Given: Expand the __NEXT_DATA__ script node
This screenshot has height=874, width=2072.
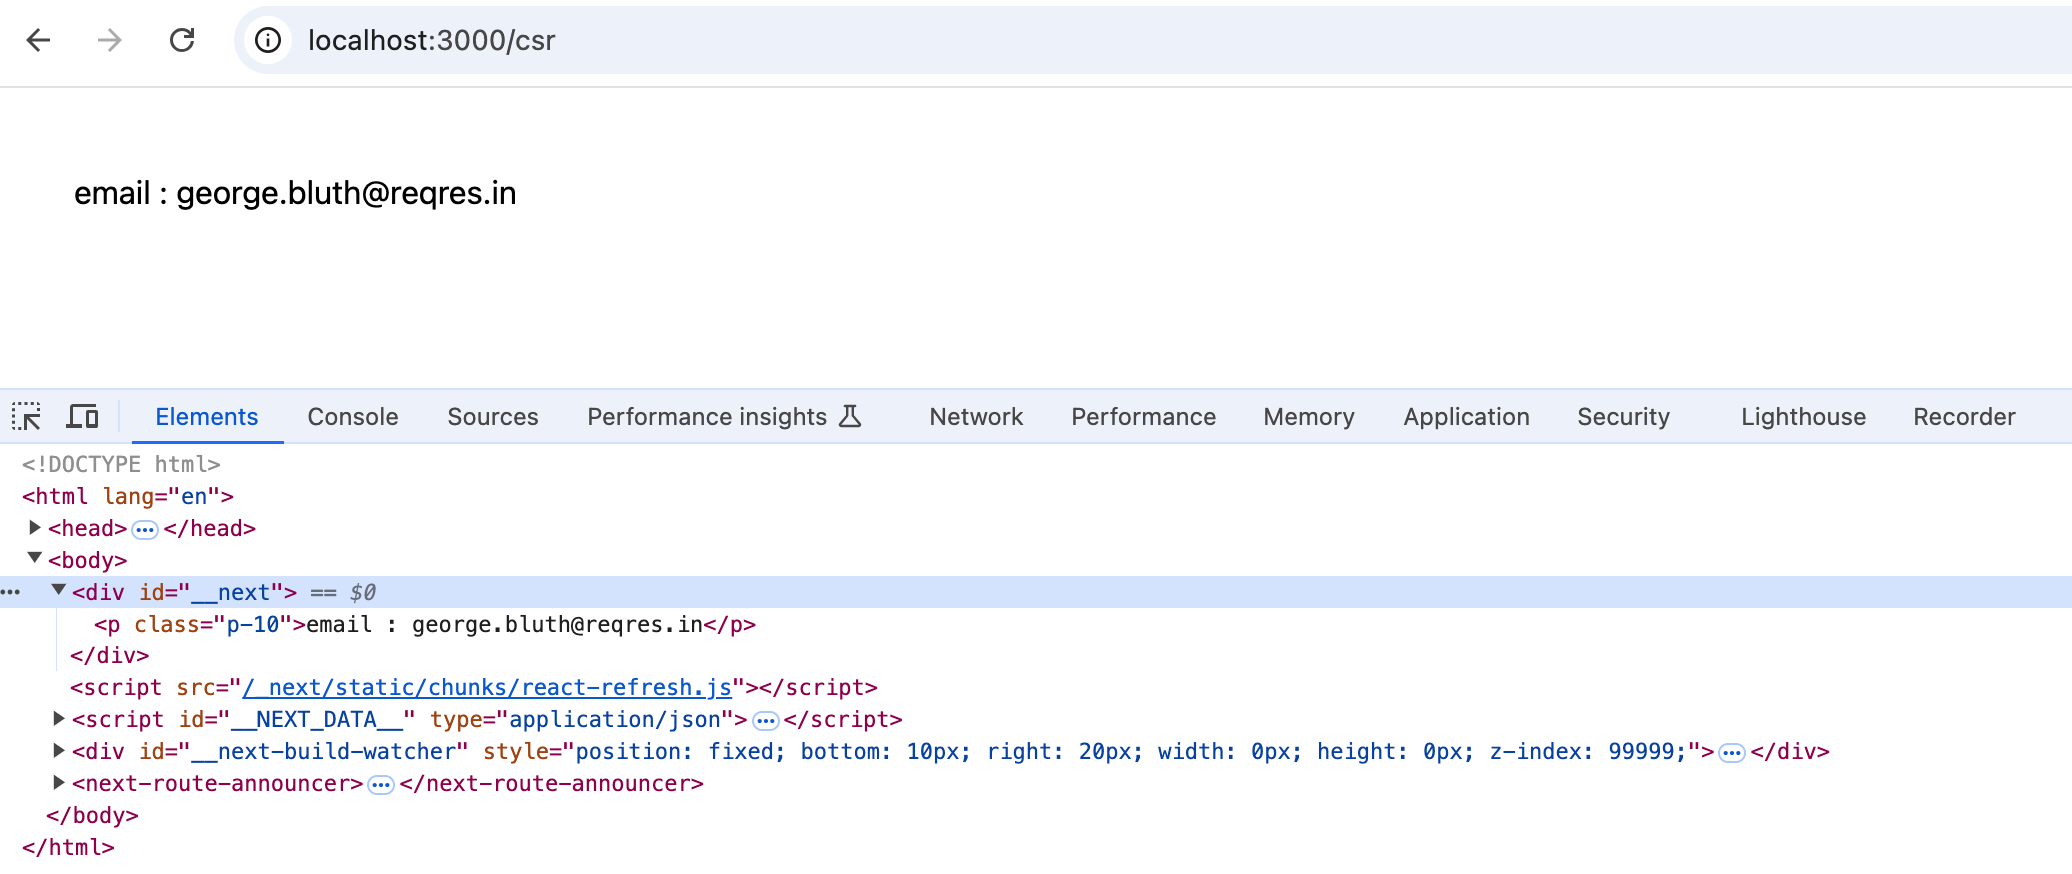Looking at the screenshot, I should pyautogui.click(x=59, y=718).
